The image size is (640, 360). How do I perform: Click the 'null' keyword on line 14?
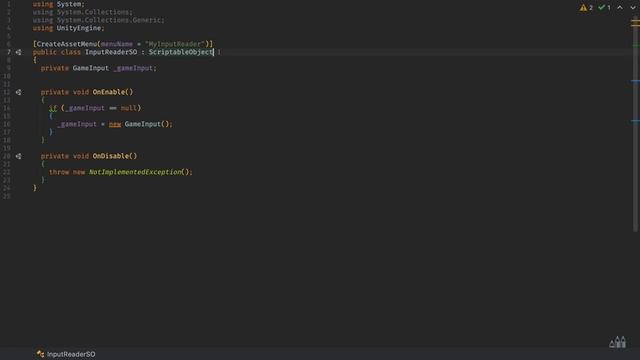(129, 108)
